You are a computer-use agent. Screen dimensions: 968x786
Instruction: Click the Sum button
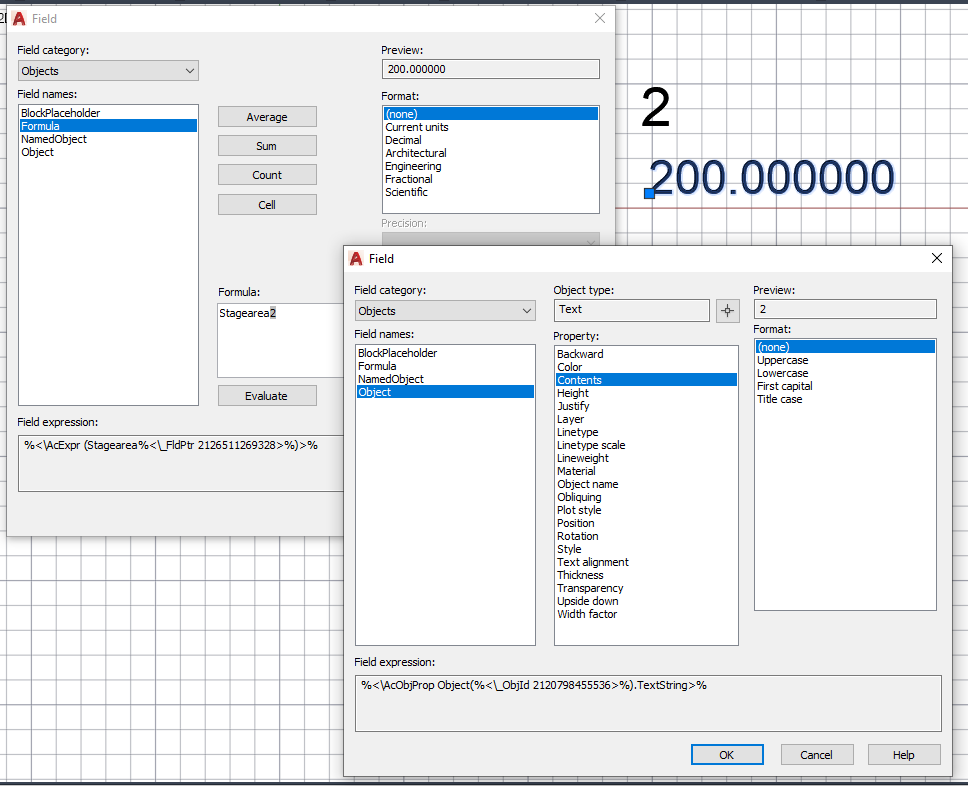coord(267,146)
